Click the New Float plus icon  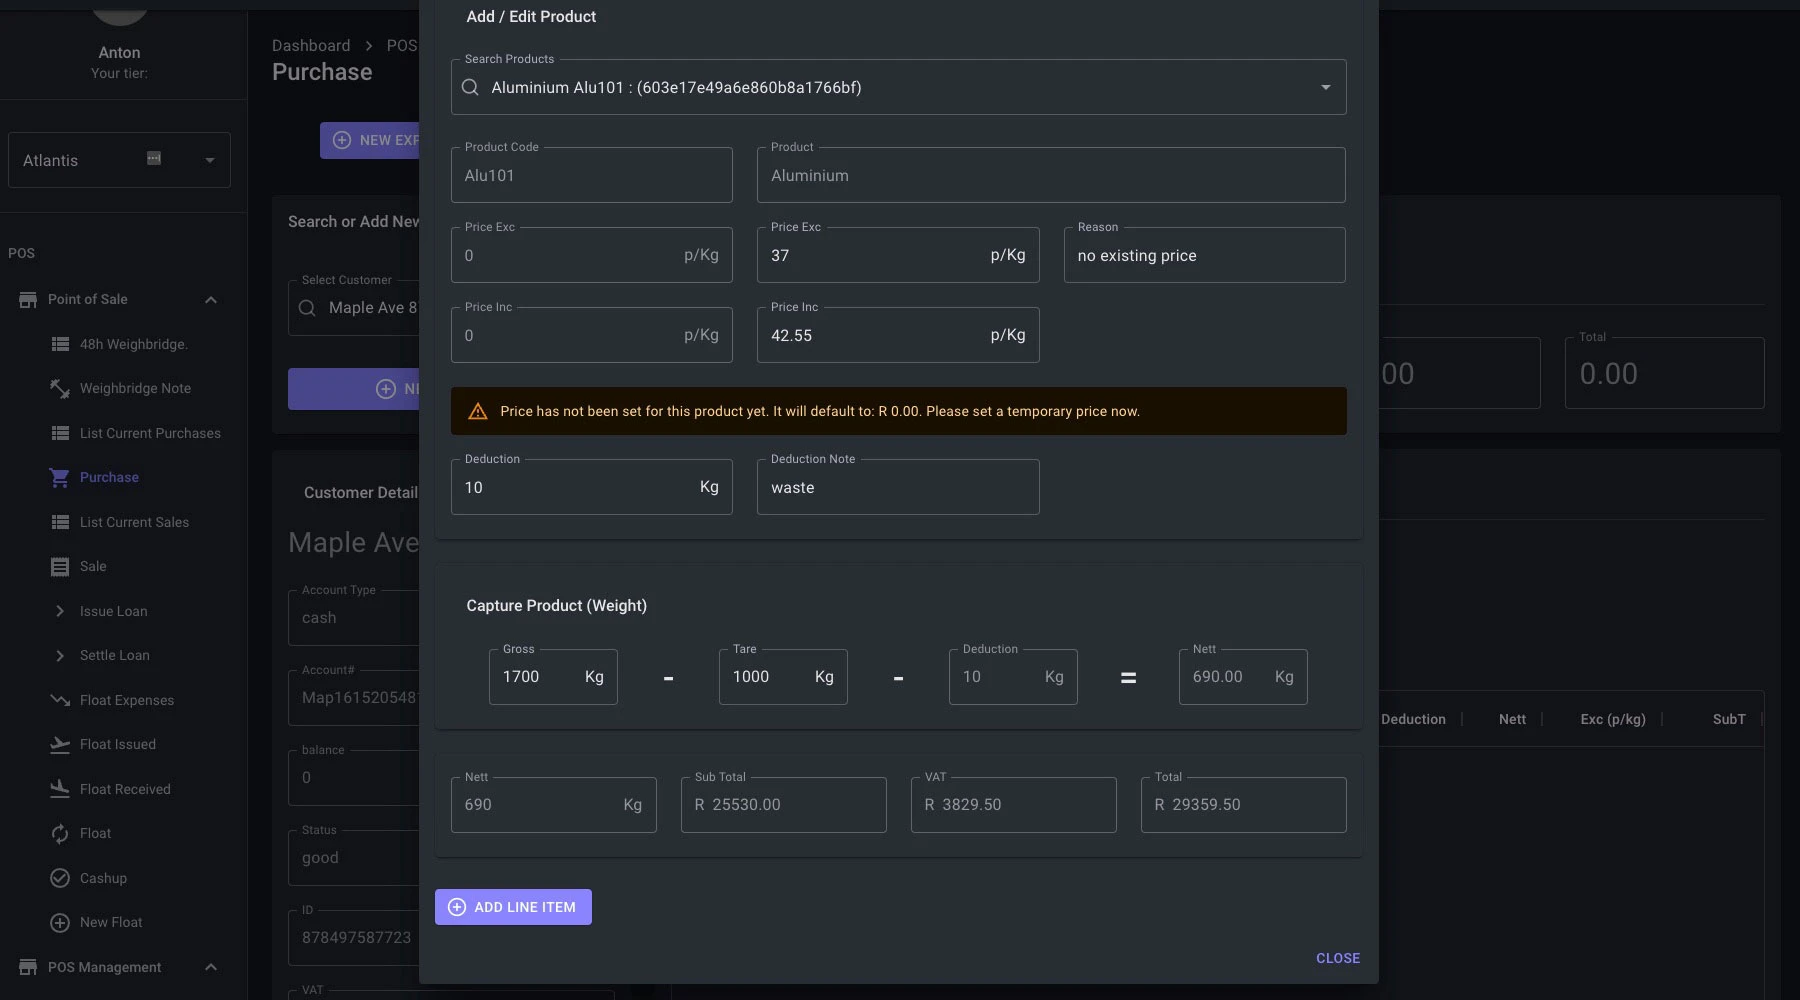[x=60, y=922]
